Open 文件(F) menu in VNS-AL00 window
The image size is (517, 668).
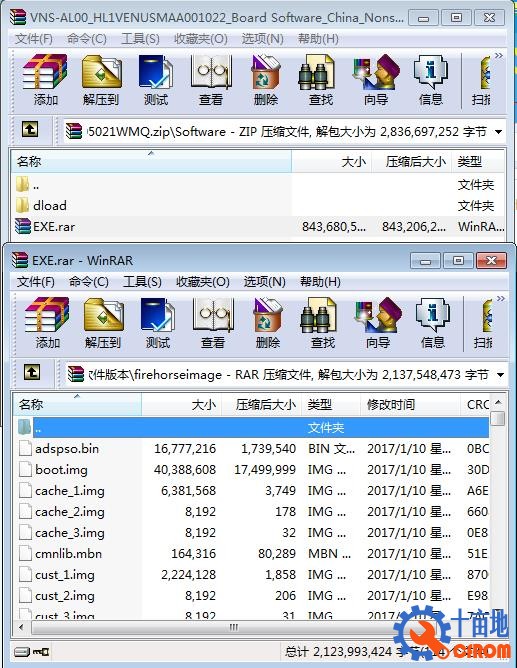[x=34, y=39]
